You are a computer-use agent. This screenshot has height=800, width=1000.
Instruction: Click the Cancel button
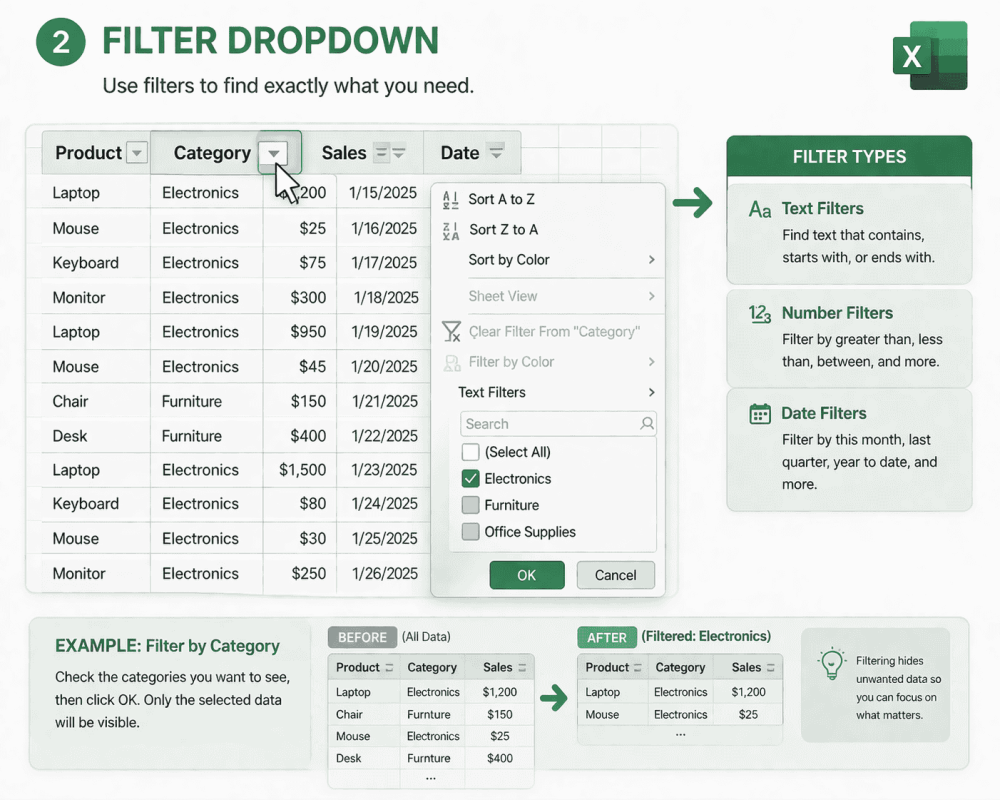click(615, 575)
